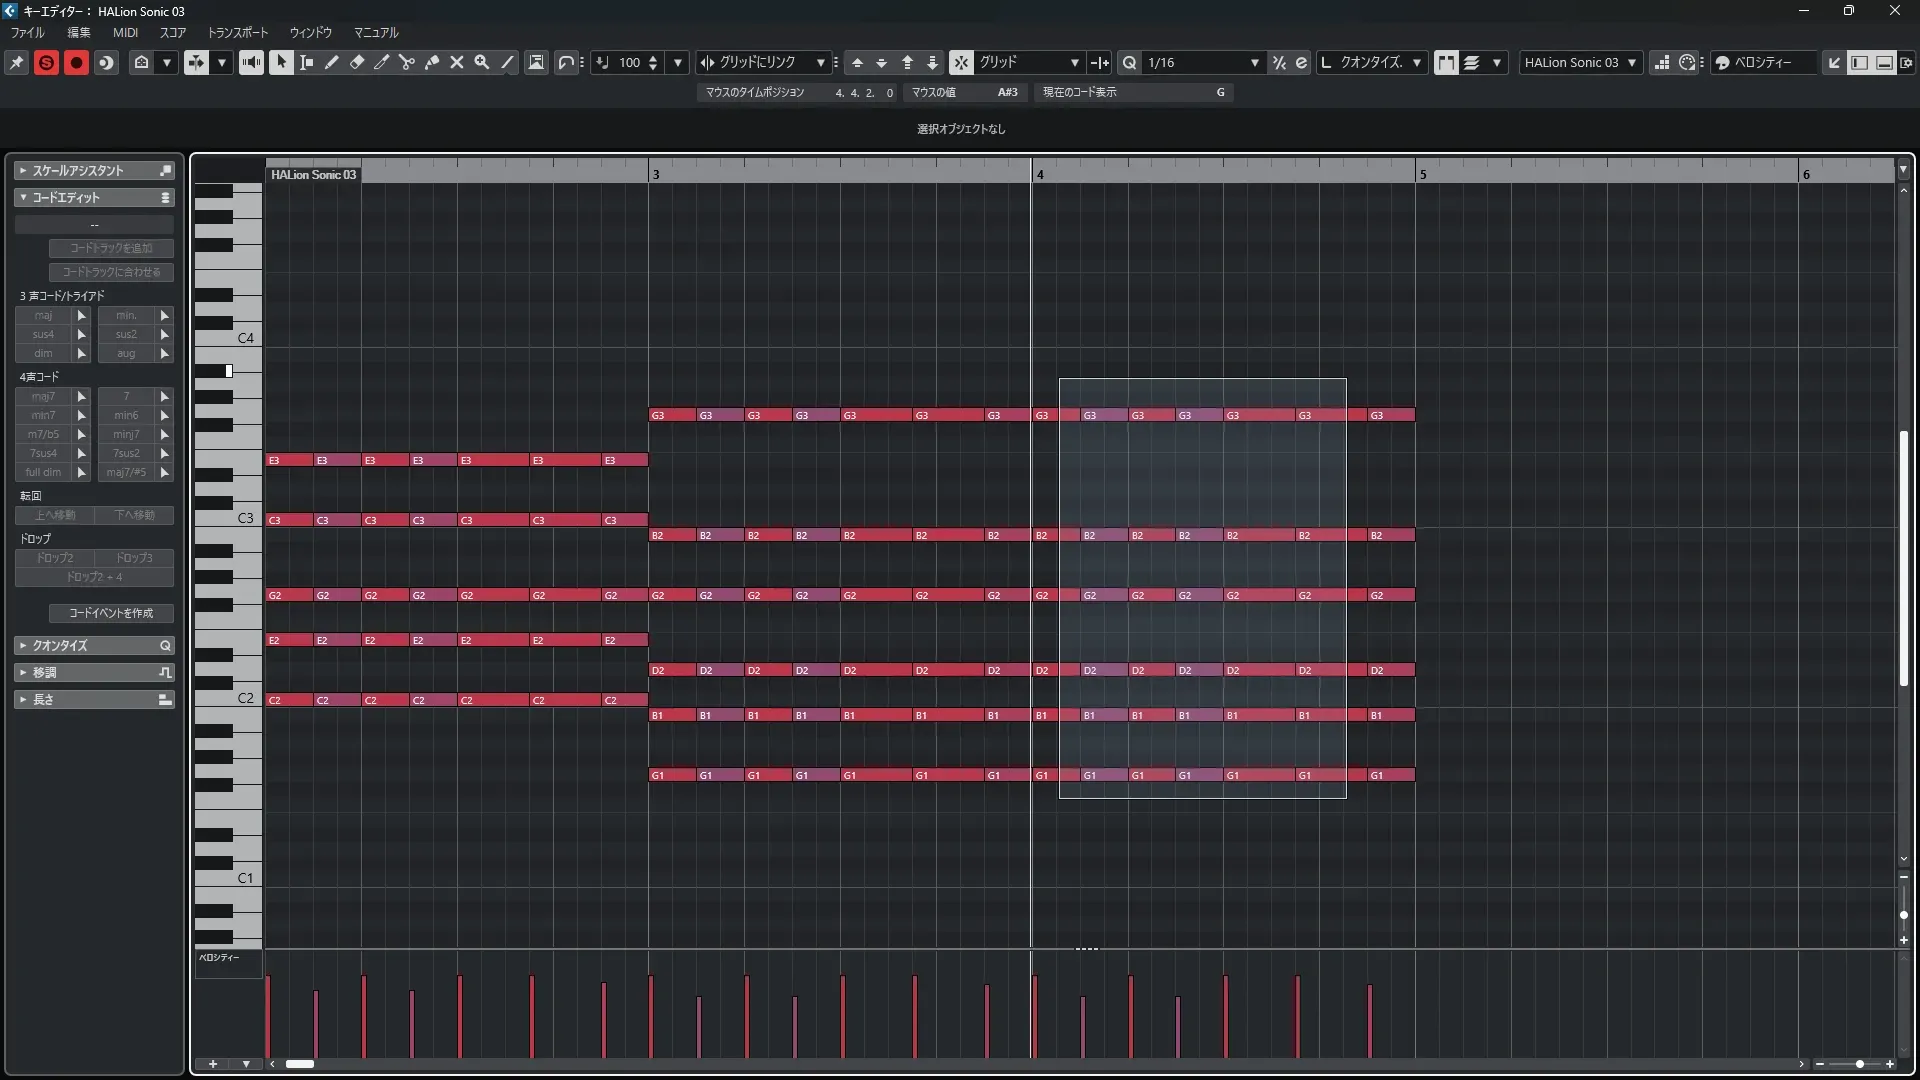Click bar 5 marker on the ruler
Image resolution: width=1920 pixels, height=1080 pixels.
tap(1422, 174)
